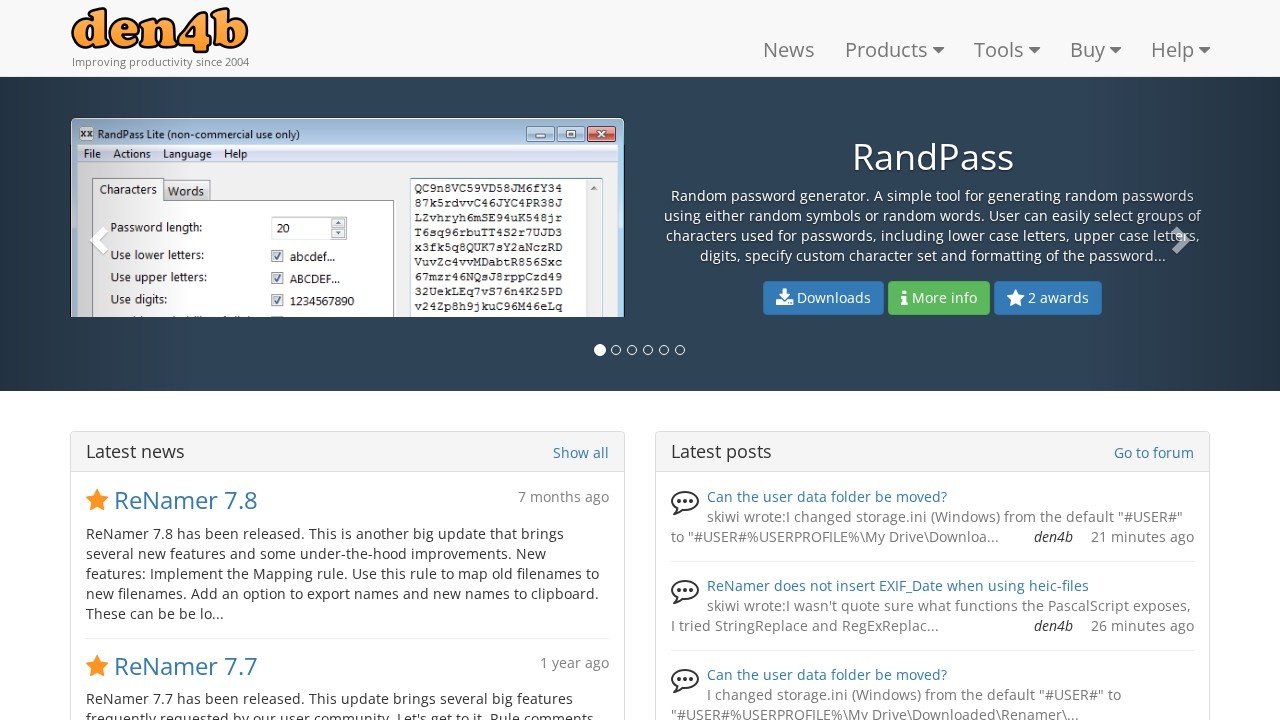The image size is (1280, 720).
Task: Select the fourth carousel indicator dot
Action: [x=648, y=350]
